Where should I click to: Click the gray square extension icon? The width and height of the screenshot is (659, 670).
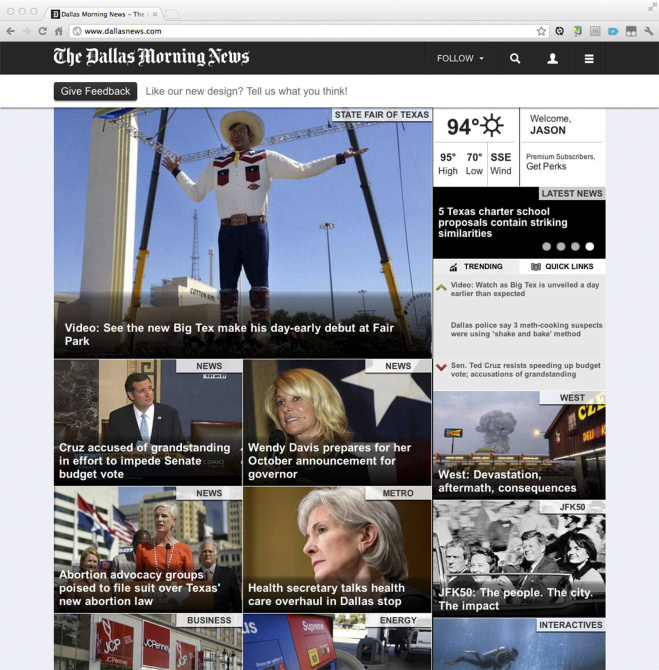[595, 31]
